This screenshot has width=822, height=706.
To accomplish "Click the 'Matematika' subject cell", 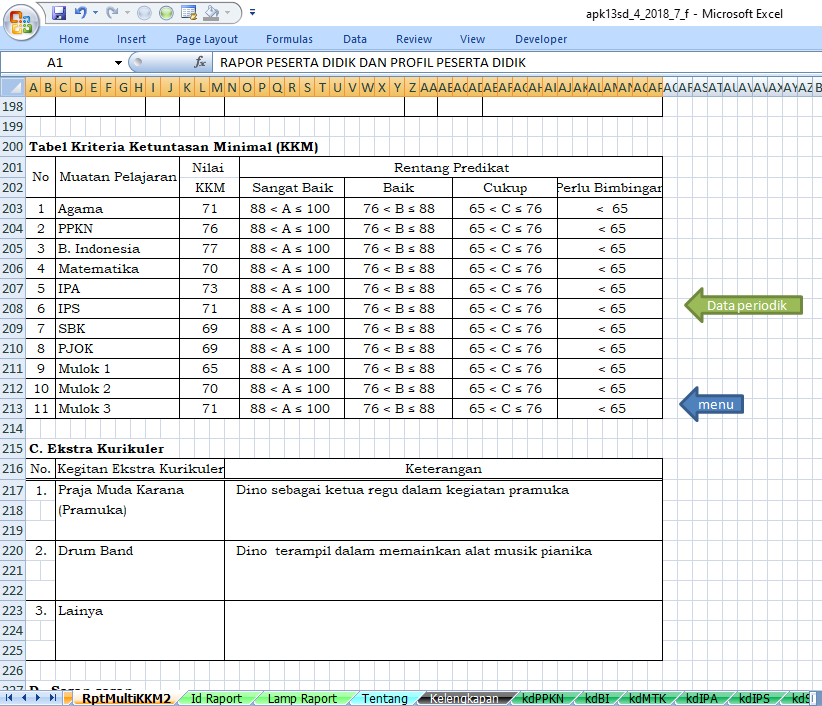I will coord(117,269).
